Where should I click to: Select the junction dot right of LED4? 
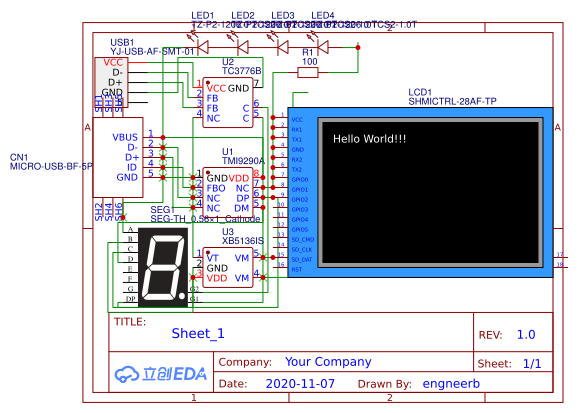point(358,47)
